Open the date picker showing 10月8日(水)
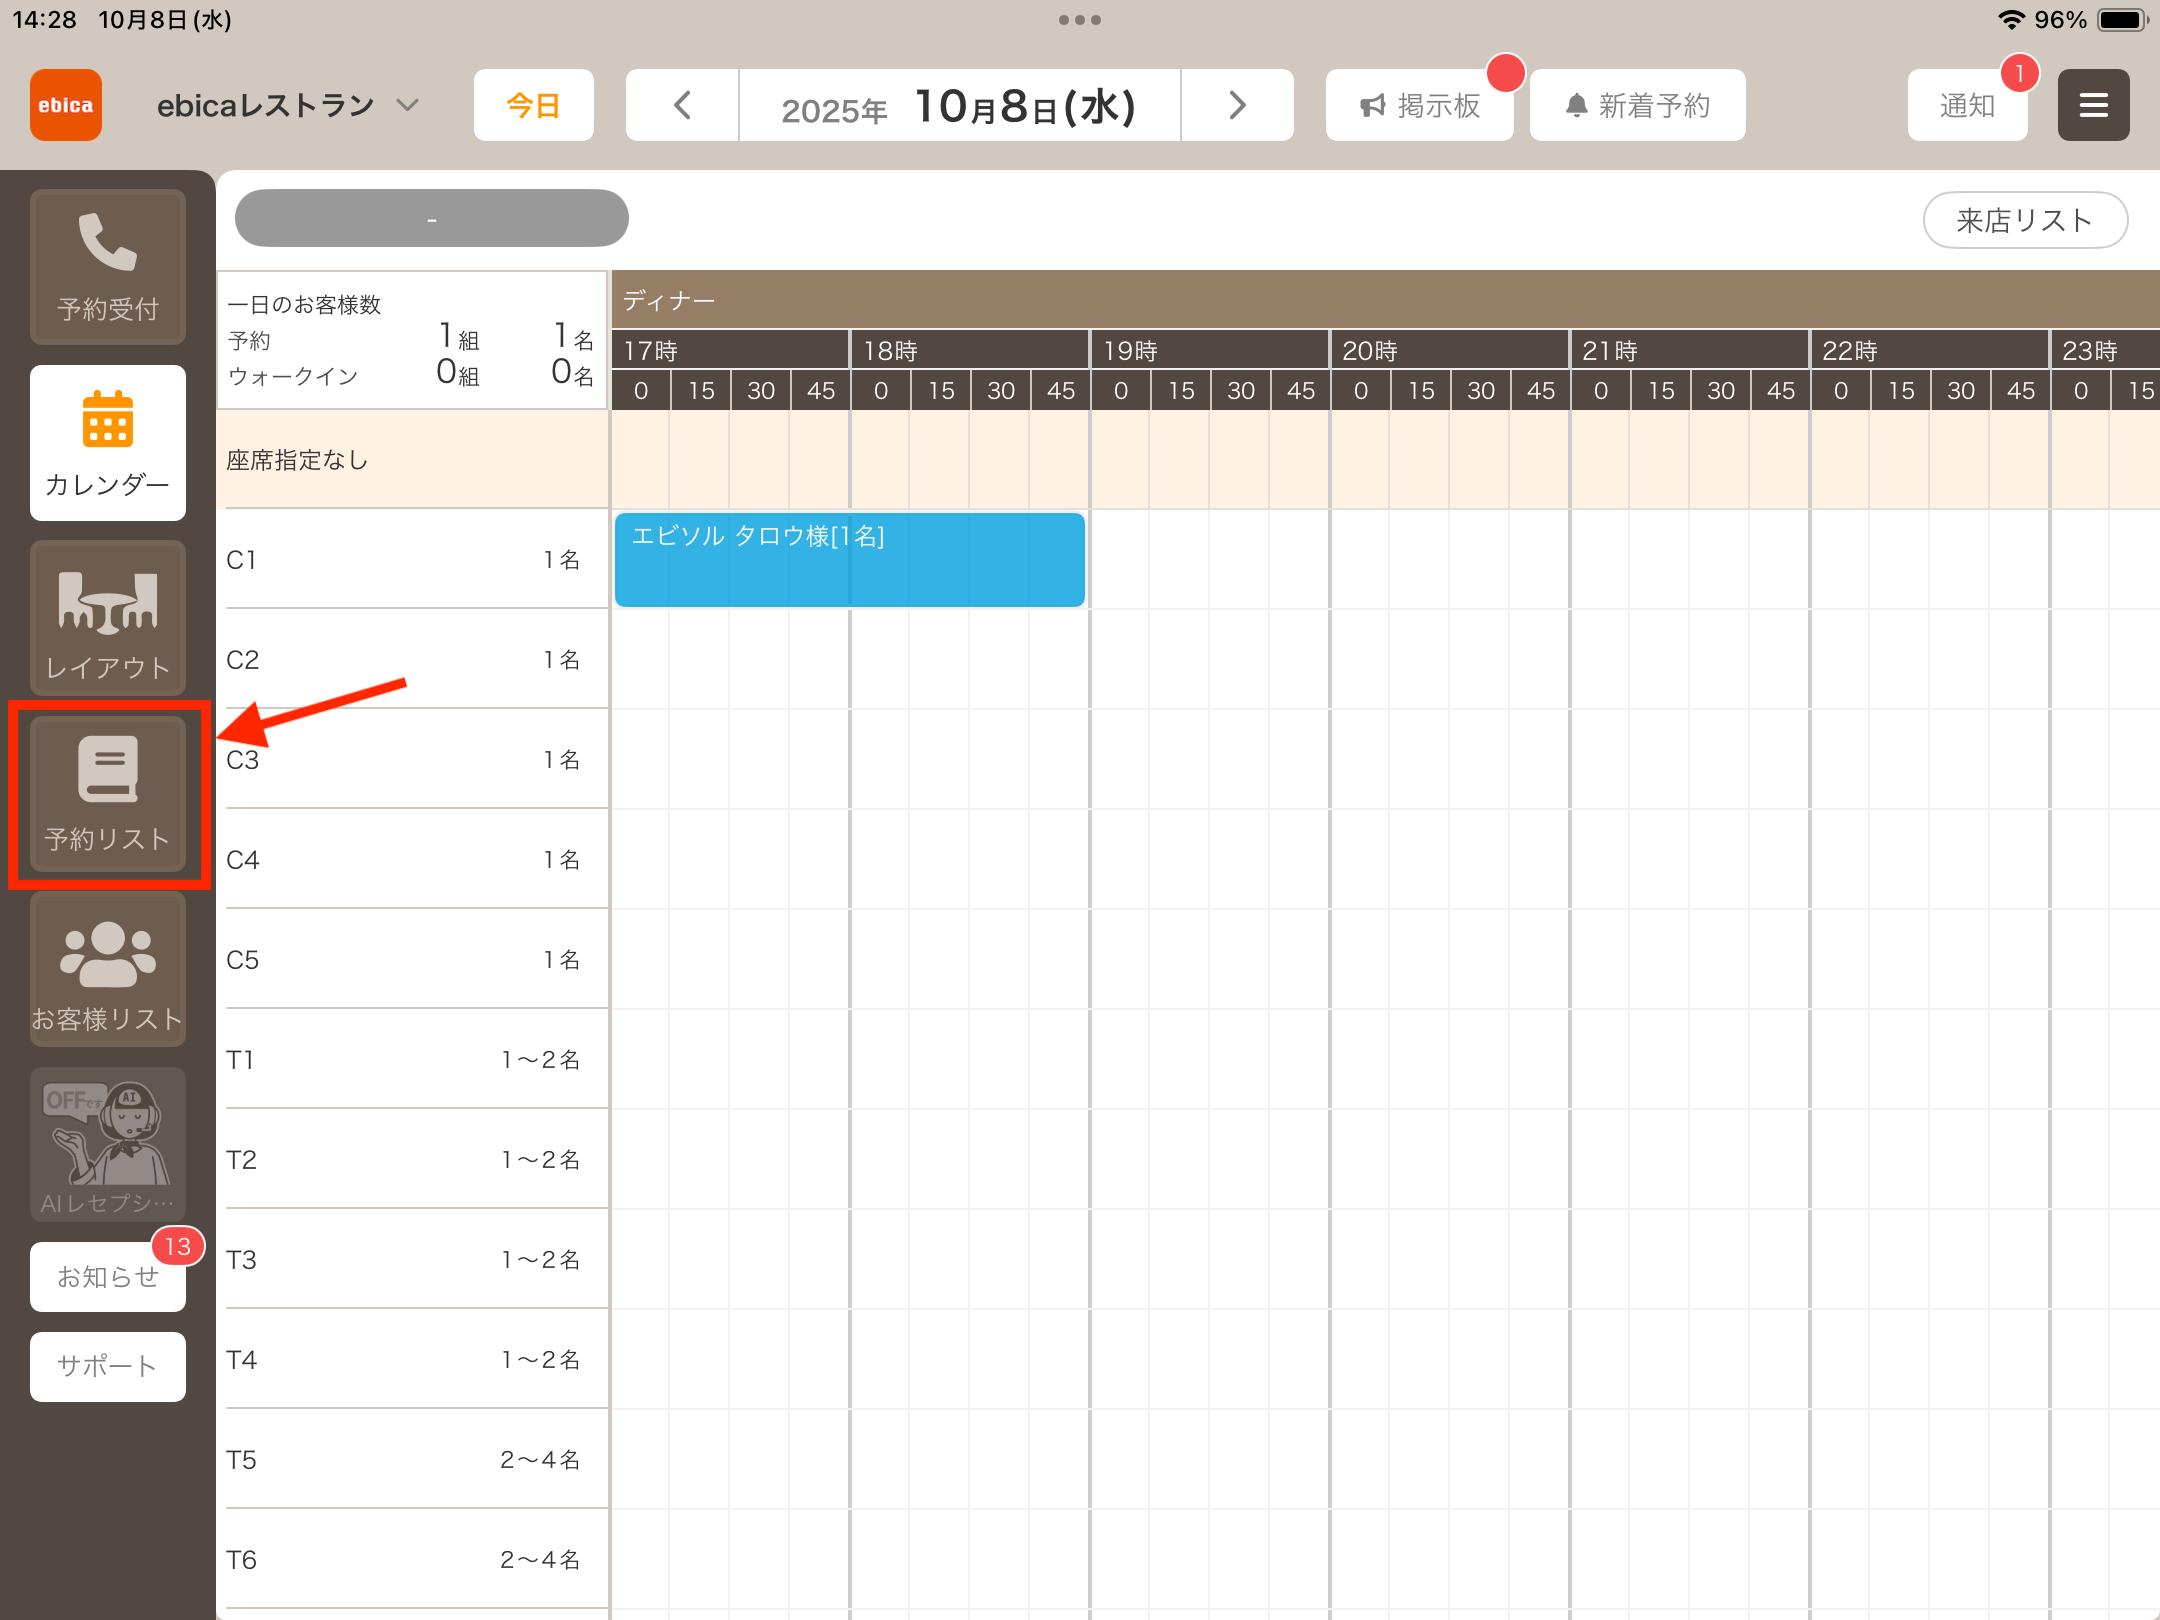Viewport: 2160px width, 1620px height. pyautogui.click(x=960, y=105)
